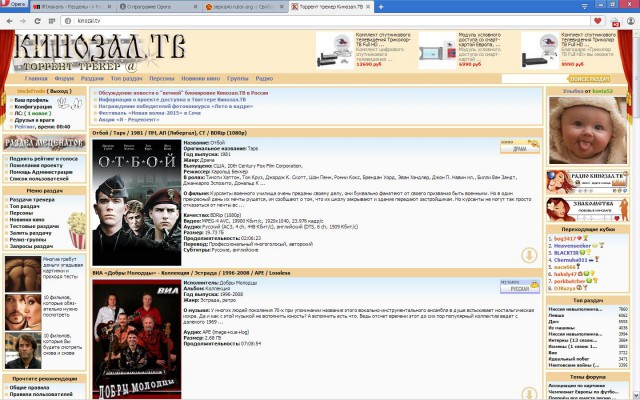Open Группы in site navigation
The image size is (640, 400).
pos(238,78)
